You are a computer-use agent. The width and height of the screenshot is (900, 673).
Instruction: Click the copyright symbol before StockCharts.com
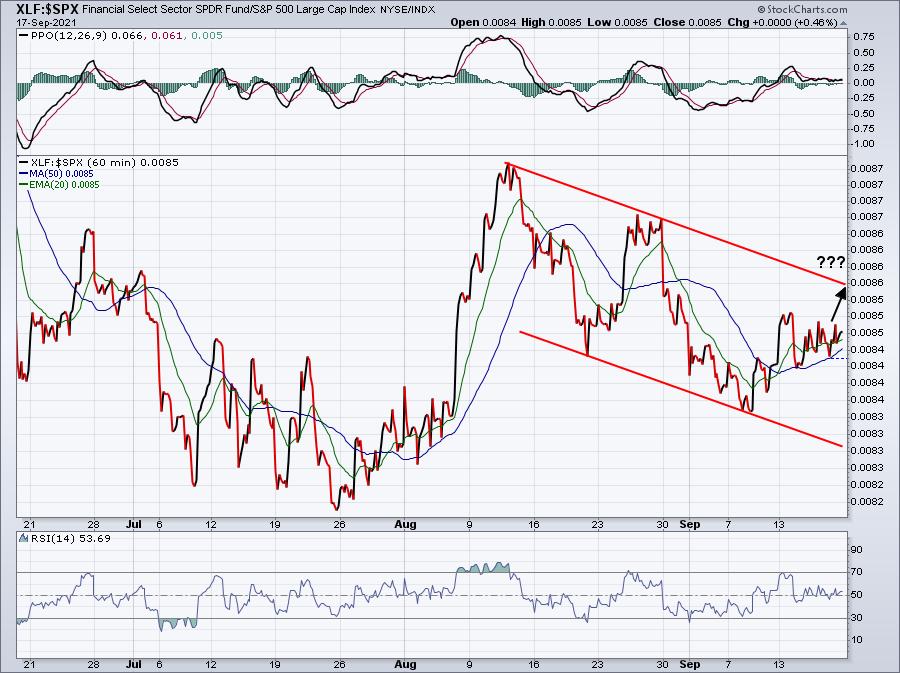(x=761, y=10)
